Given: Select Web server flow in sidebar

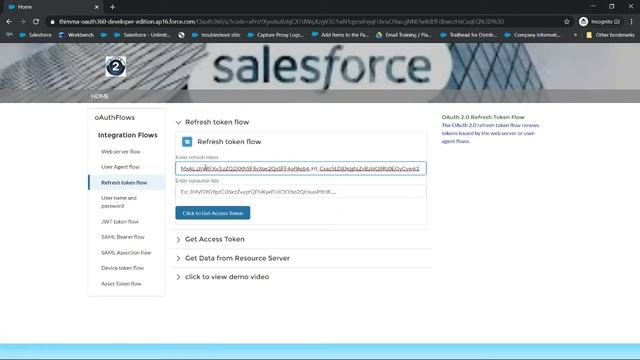Looking at the screenshot, I should click(x=121, y=151).
